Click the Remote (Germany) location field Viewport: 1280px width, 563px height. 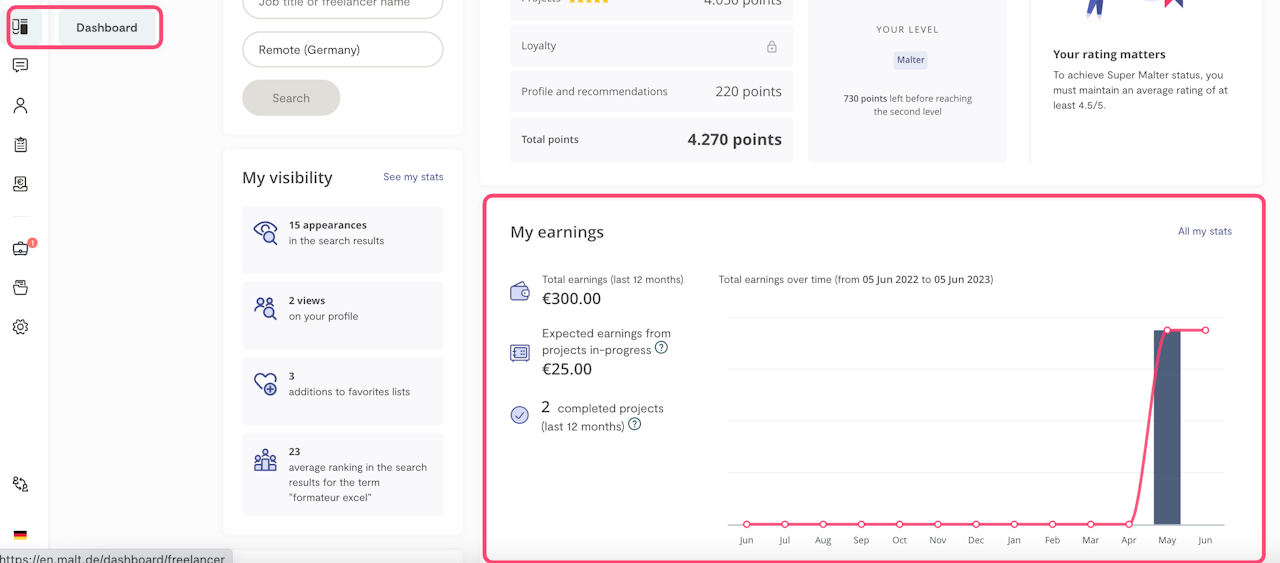pos(342,50)
